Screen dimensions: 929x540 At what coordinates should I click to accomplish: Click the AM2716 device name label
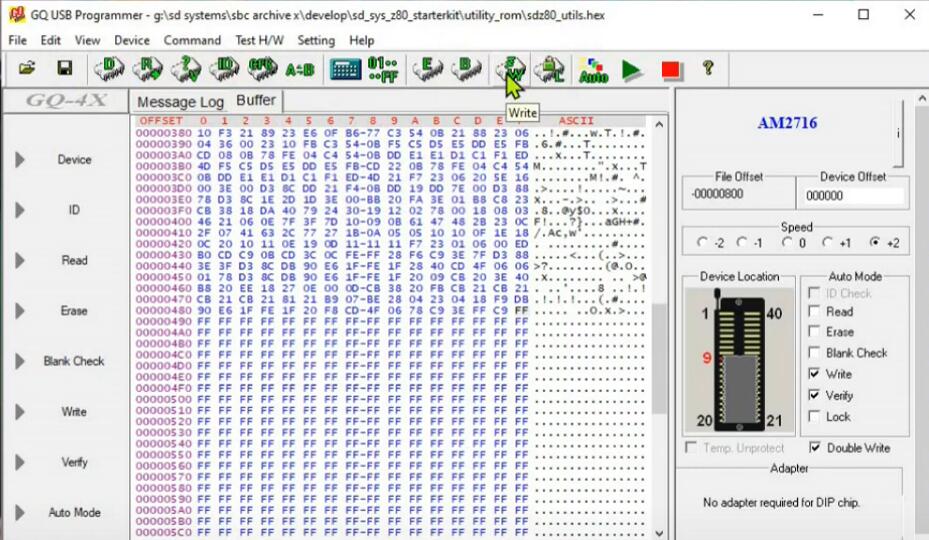787,123
